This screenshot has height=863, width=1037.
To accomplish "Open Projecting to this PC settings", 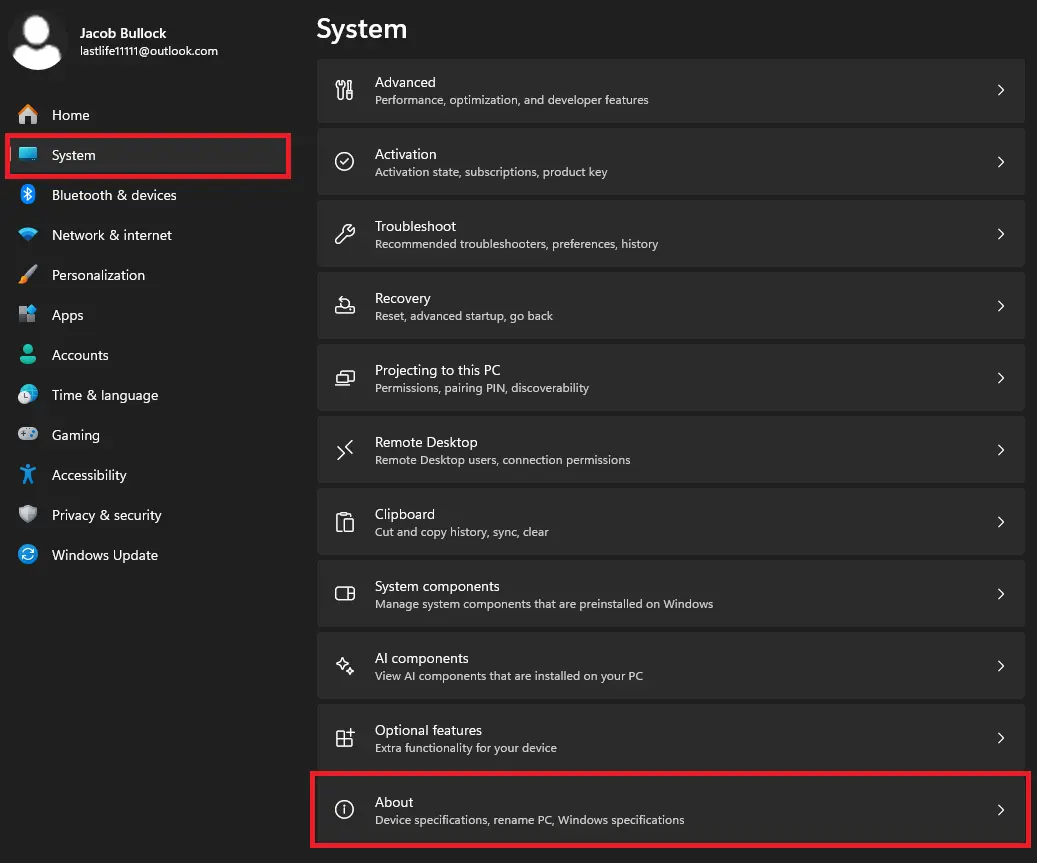I will 670,378.
